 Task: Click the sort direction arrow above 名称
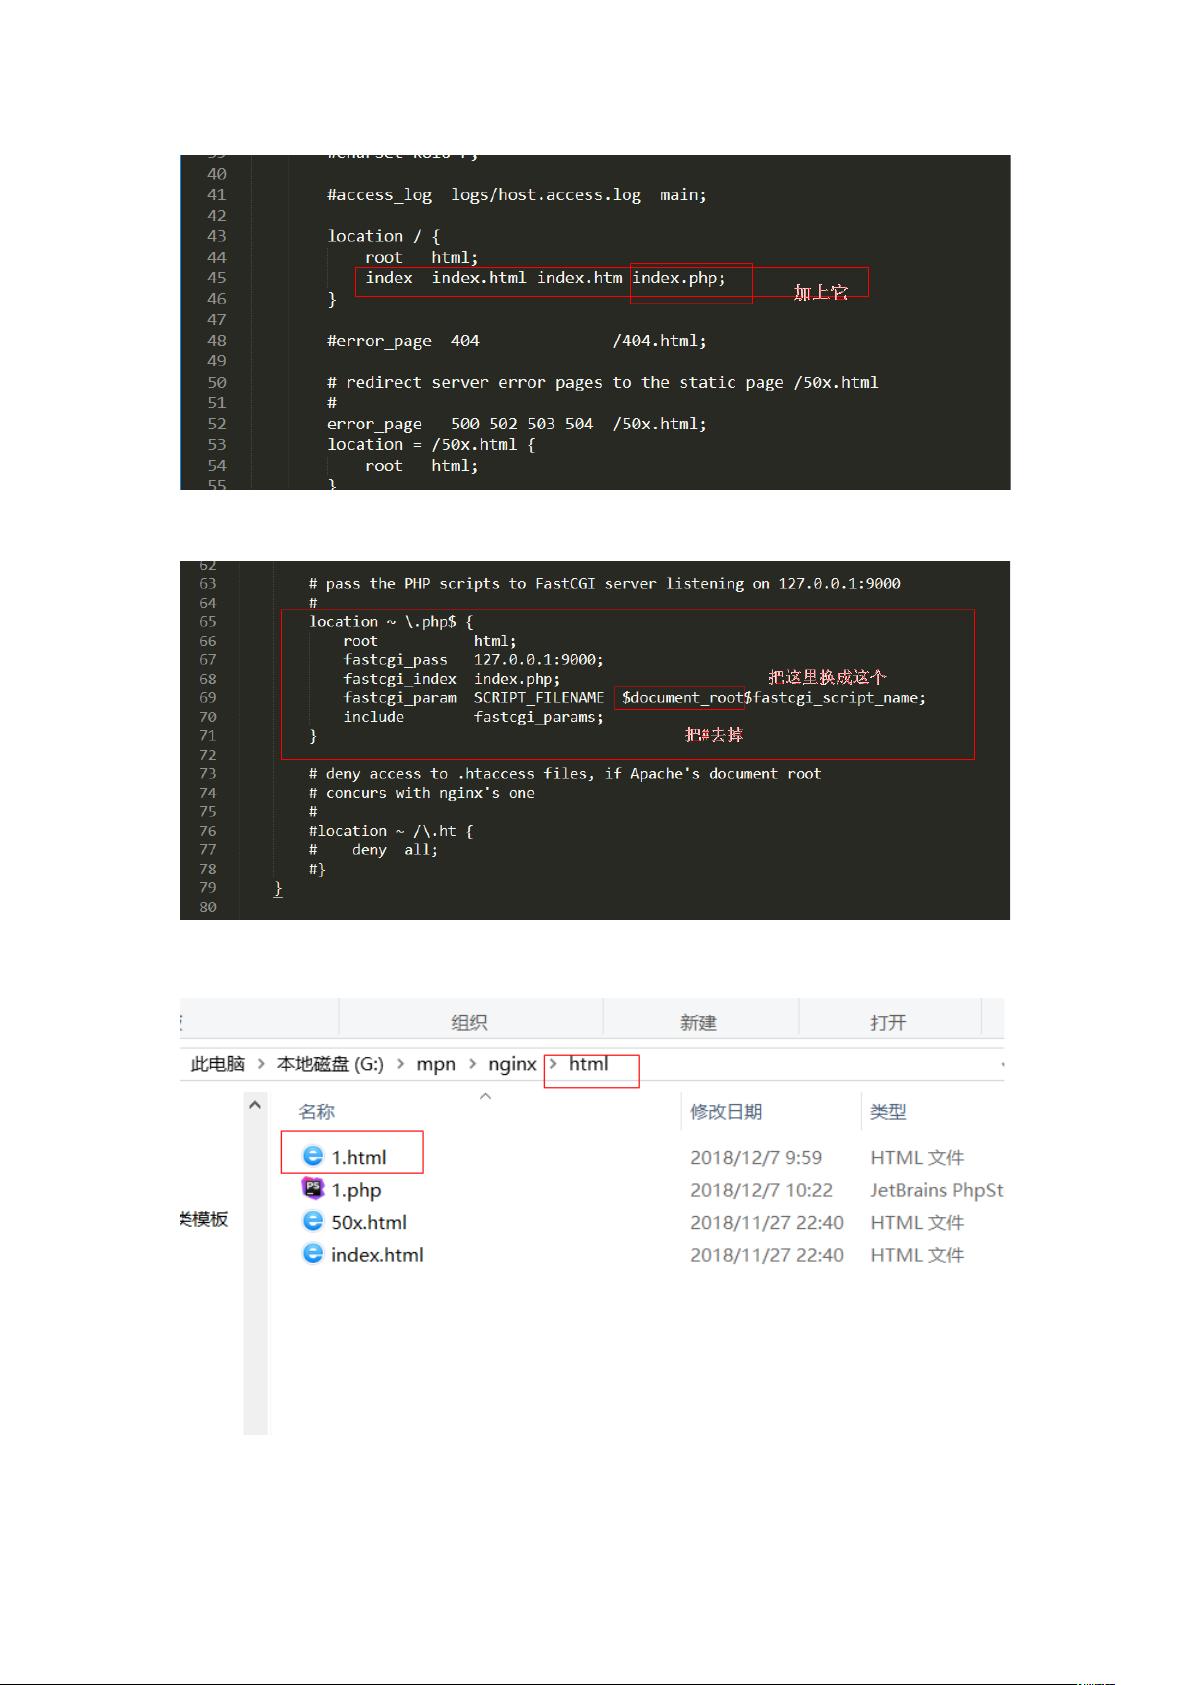[x=486, y=1097]
